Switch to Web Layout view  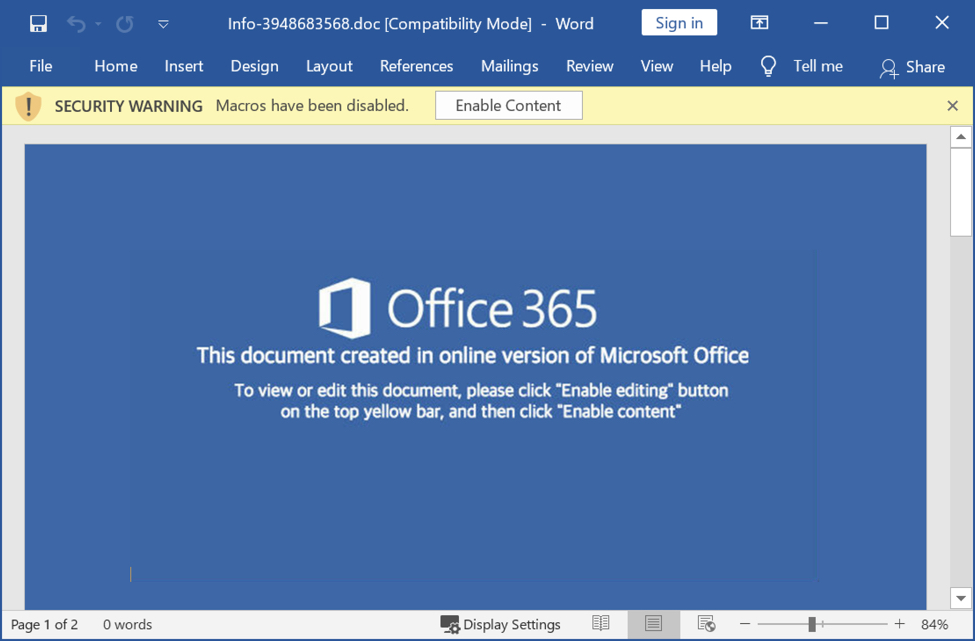(x=706, y=624)
